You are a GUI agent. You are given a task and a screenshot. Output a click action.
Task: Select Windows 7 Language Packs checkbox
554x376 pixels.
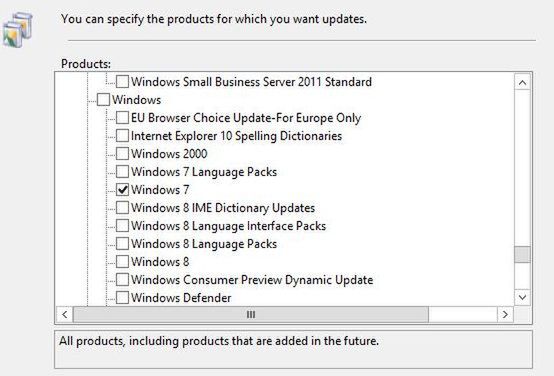122,172
